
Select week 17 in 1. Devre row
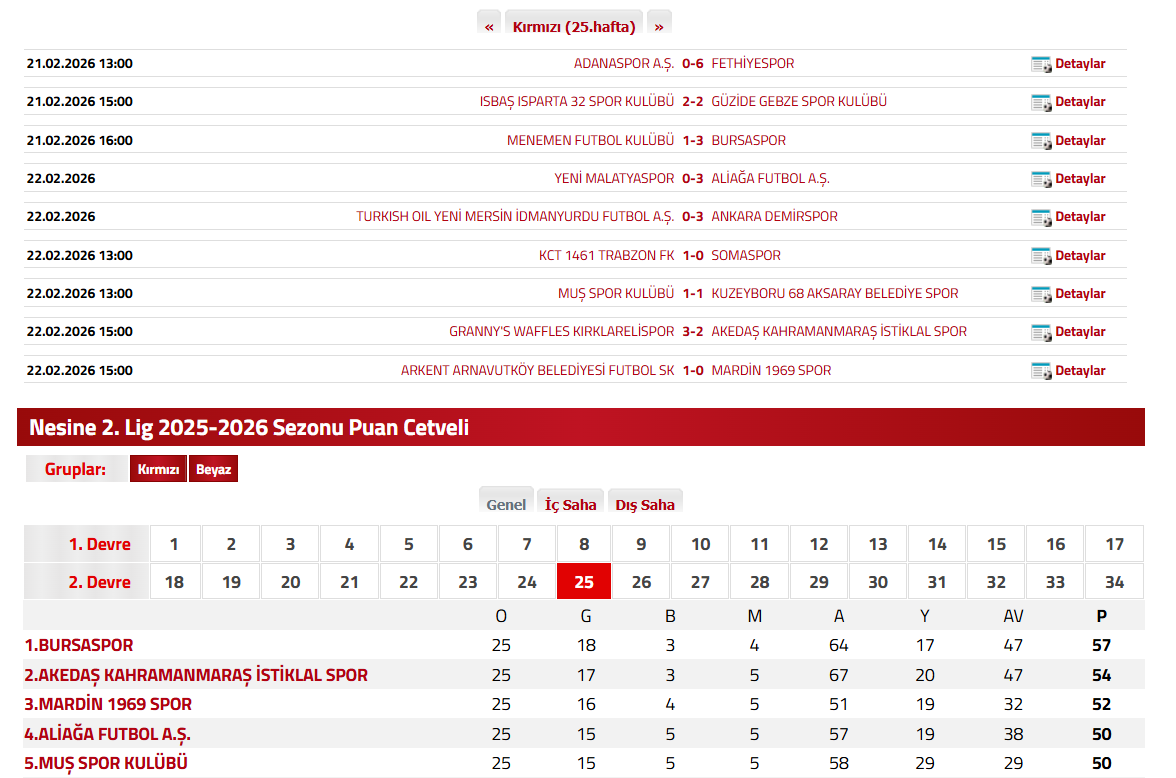1114,544
